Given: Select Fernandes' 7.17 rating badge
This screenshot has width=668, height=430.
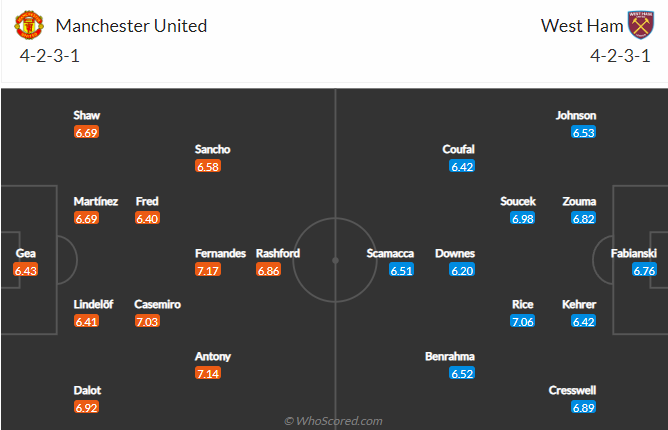Looking at the screenshot, I should pos(208,270).
